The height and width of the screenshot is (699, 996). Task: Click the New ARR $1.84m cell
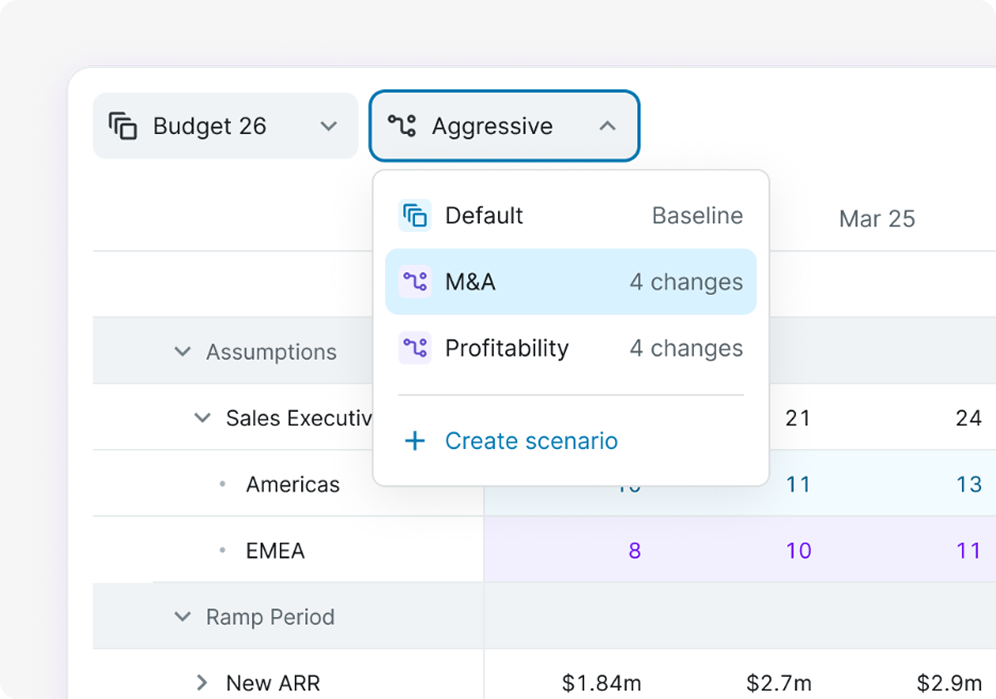601,683
